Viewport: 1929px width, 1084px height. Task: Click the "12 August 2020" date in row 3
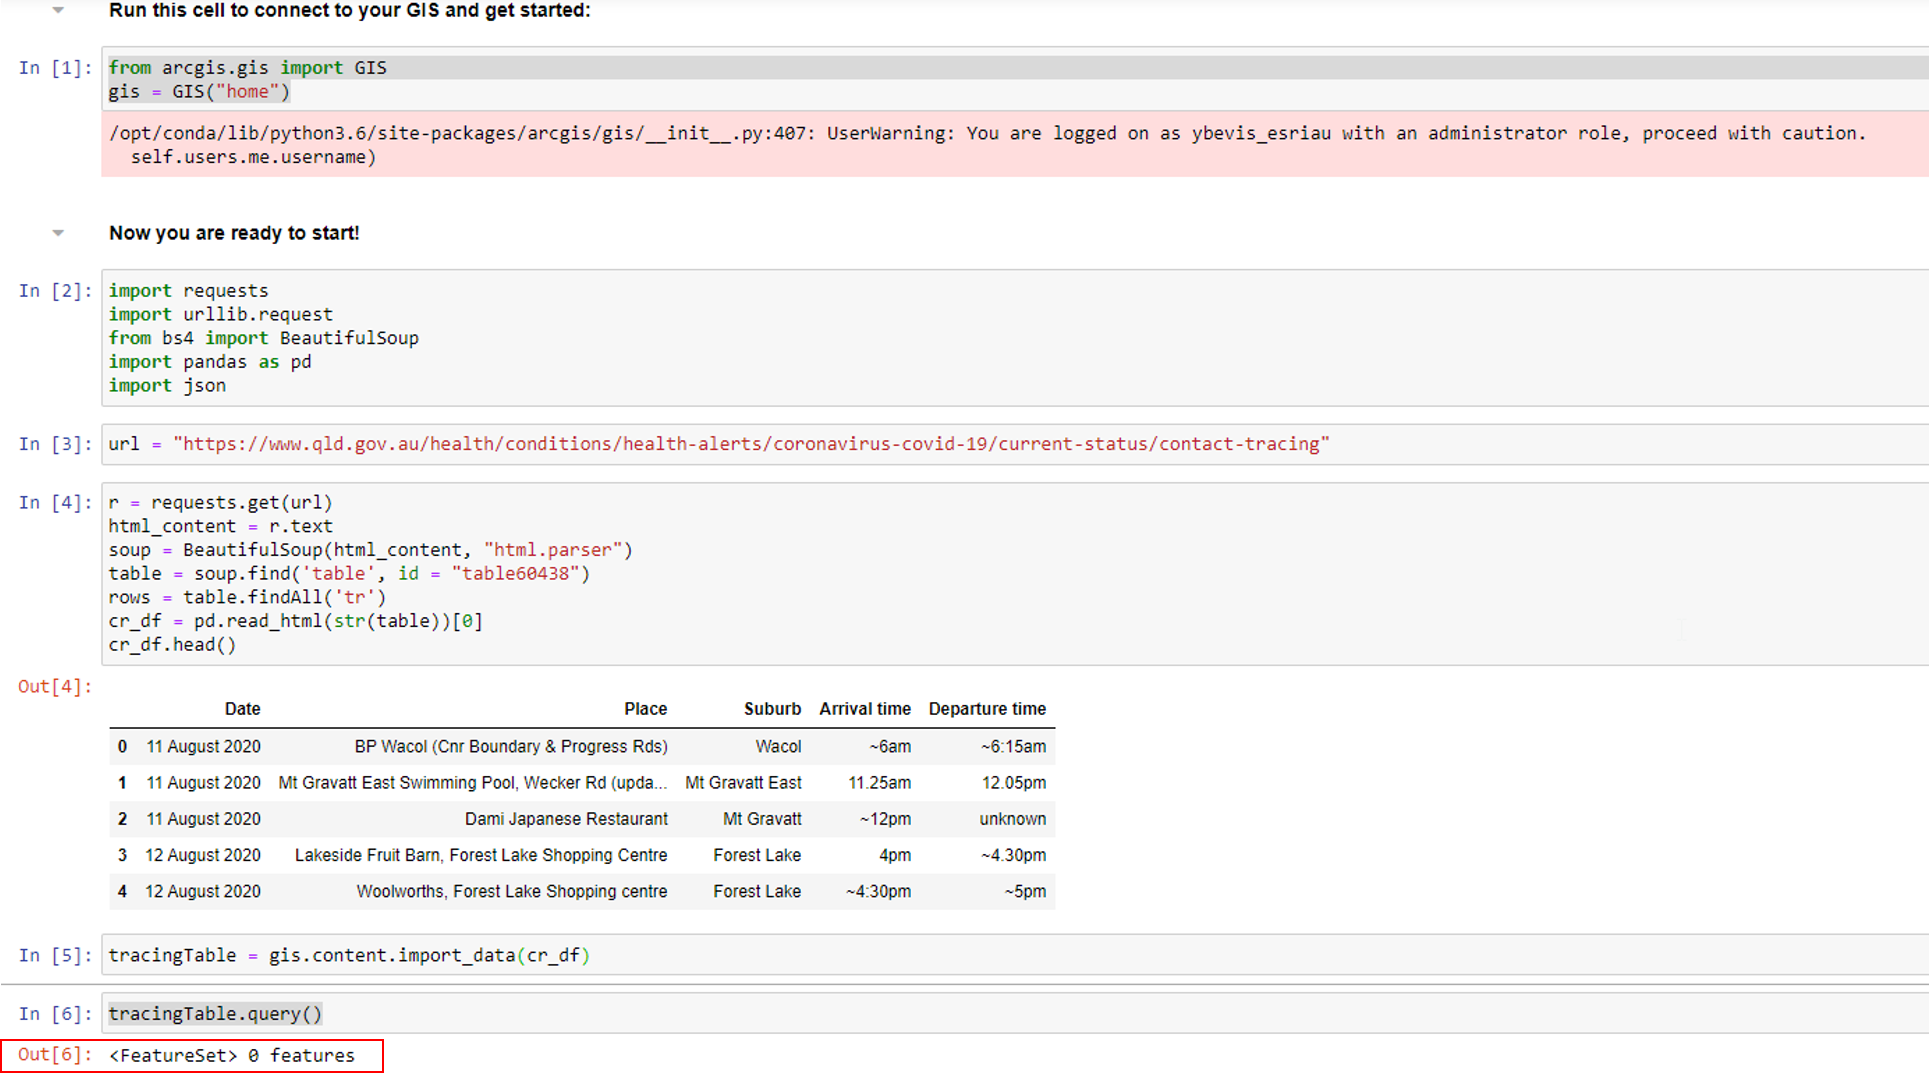(x=203, y=855)
